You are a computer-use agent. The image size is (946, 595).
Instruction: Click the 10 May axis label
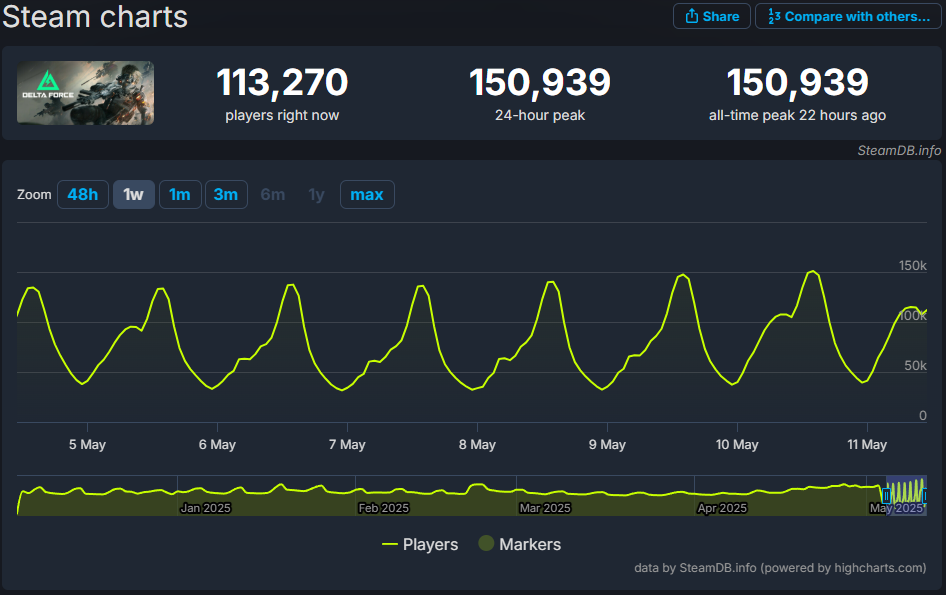(x=737, y=445)
